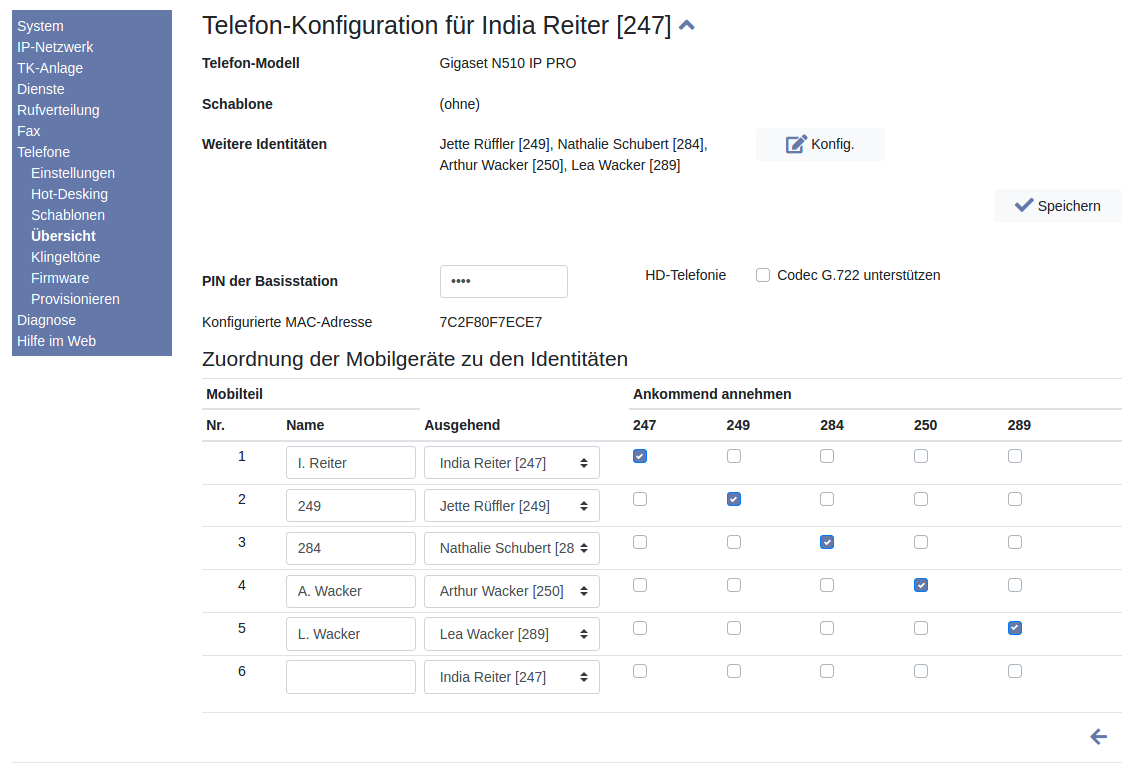Click the back arrow icon at bottom right
The height and width of the screenshot is (772, 1137).
[1098, 737]
